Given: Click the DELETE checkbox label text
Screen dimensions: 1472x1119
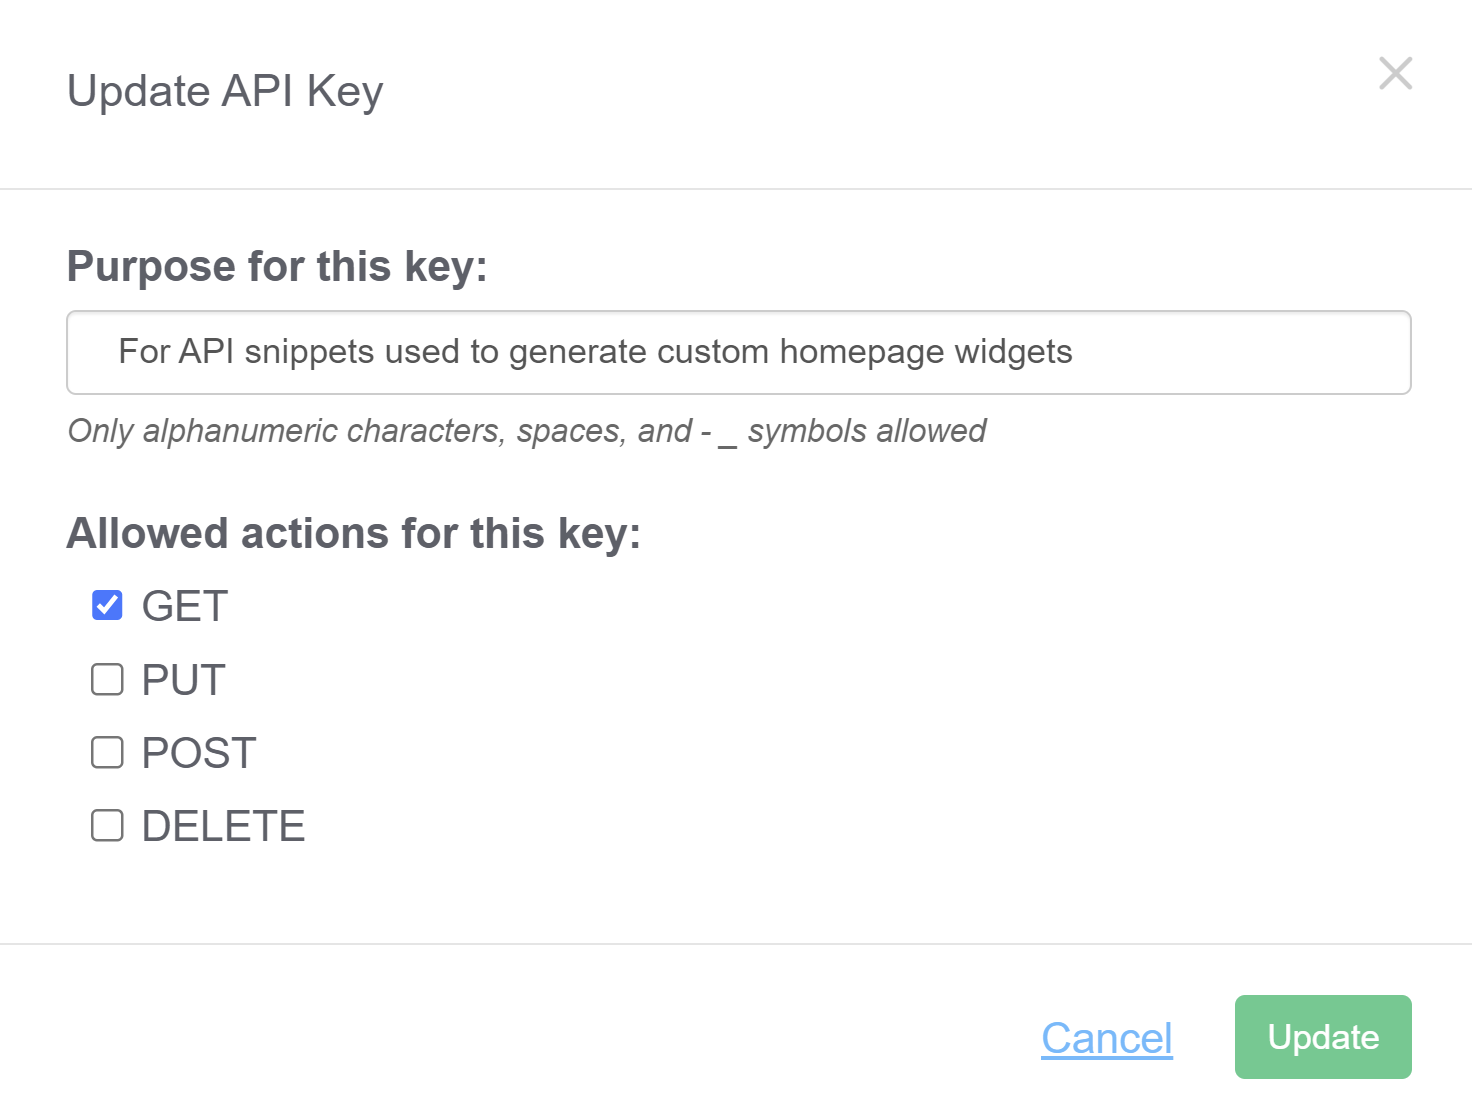Looking at the screenshot, I should pyautogui.click(x=223, y=826).
